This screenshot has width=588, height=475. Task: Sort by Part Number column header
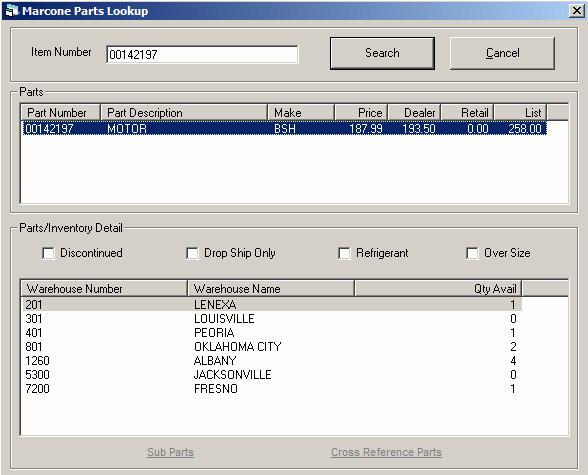(60, 112)
